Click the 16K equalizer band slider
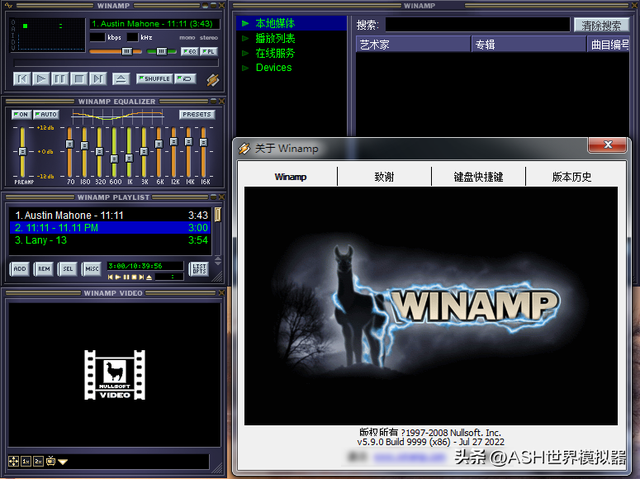The width and height of the screenshot is (640, 479). pyautogui.click(x=203, y=152)
